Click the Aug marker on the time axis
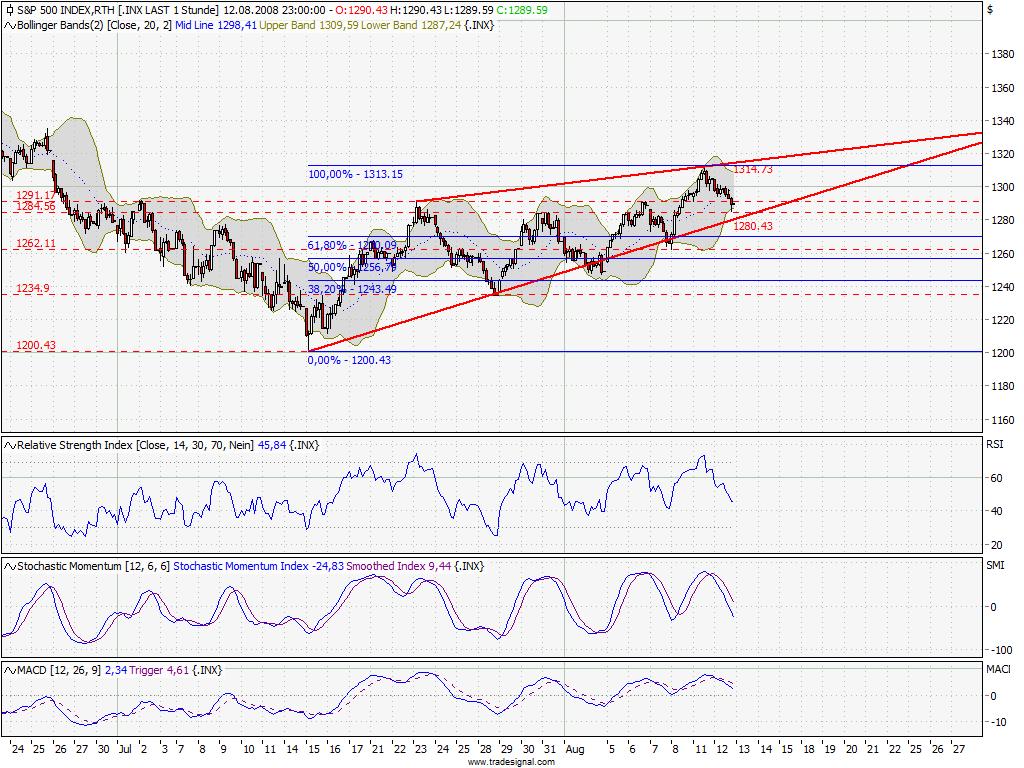Image resolution: width=1024 pixels, height=768 pixels. (x=574, y=747)
